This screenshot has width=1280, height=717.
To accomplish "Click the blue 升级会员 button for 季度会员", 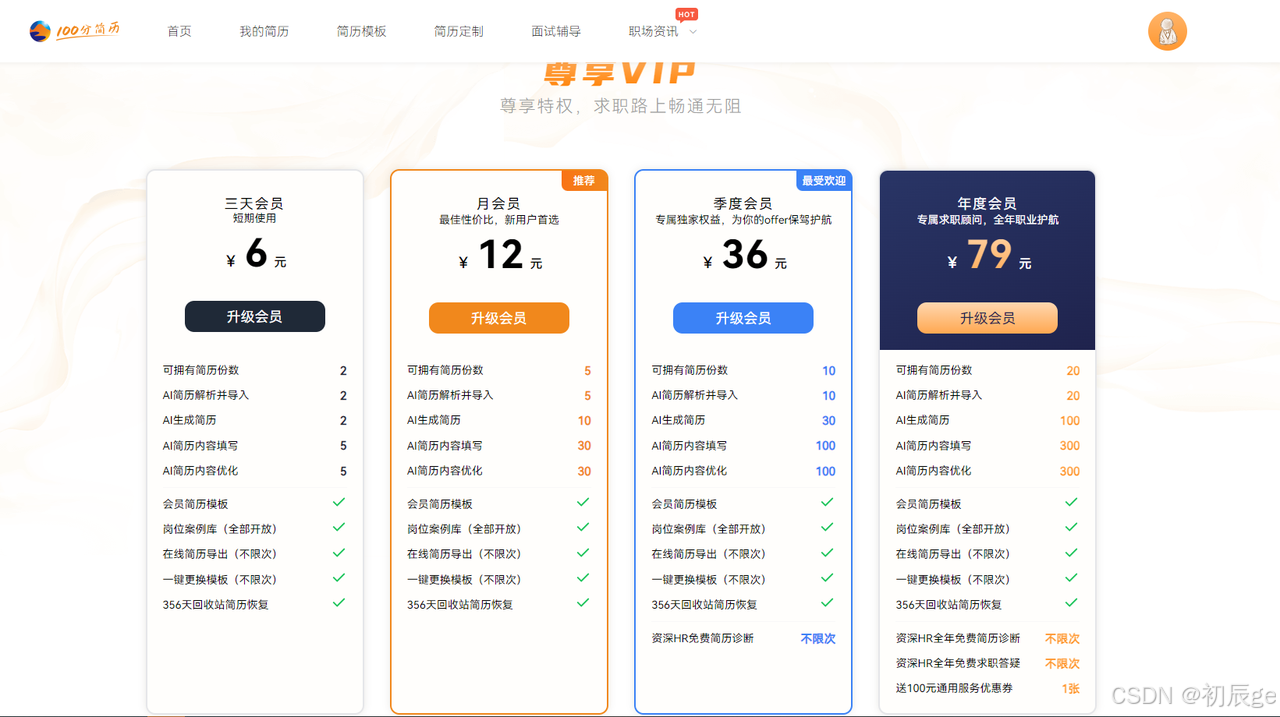I will (x=743, y=318).
